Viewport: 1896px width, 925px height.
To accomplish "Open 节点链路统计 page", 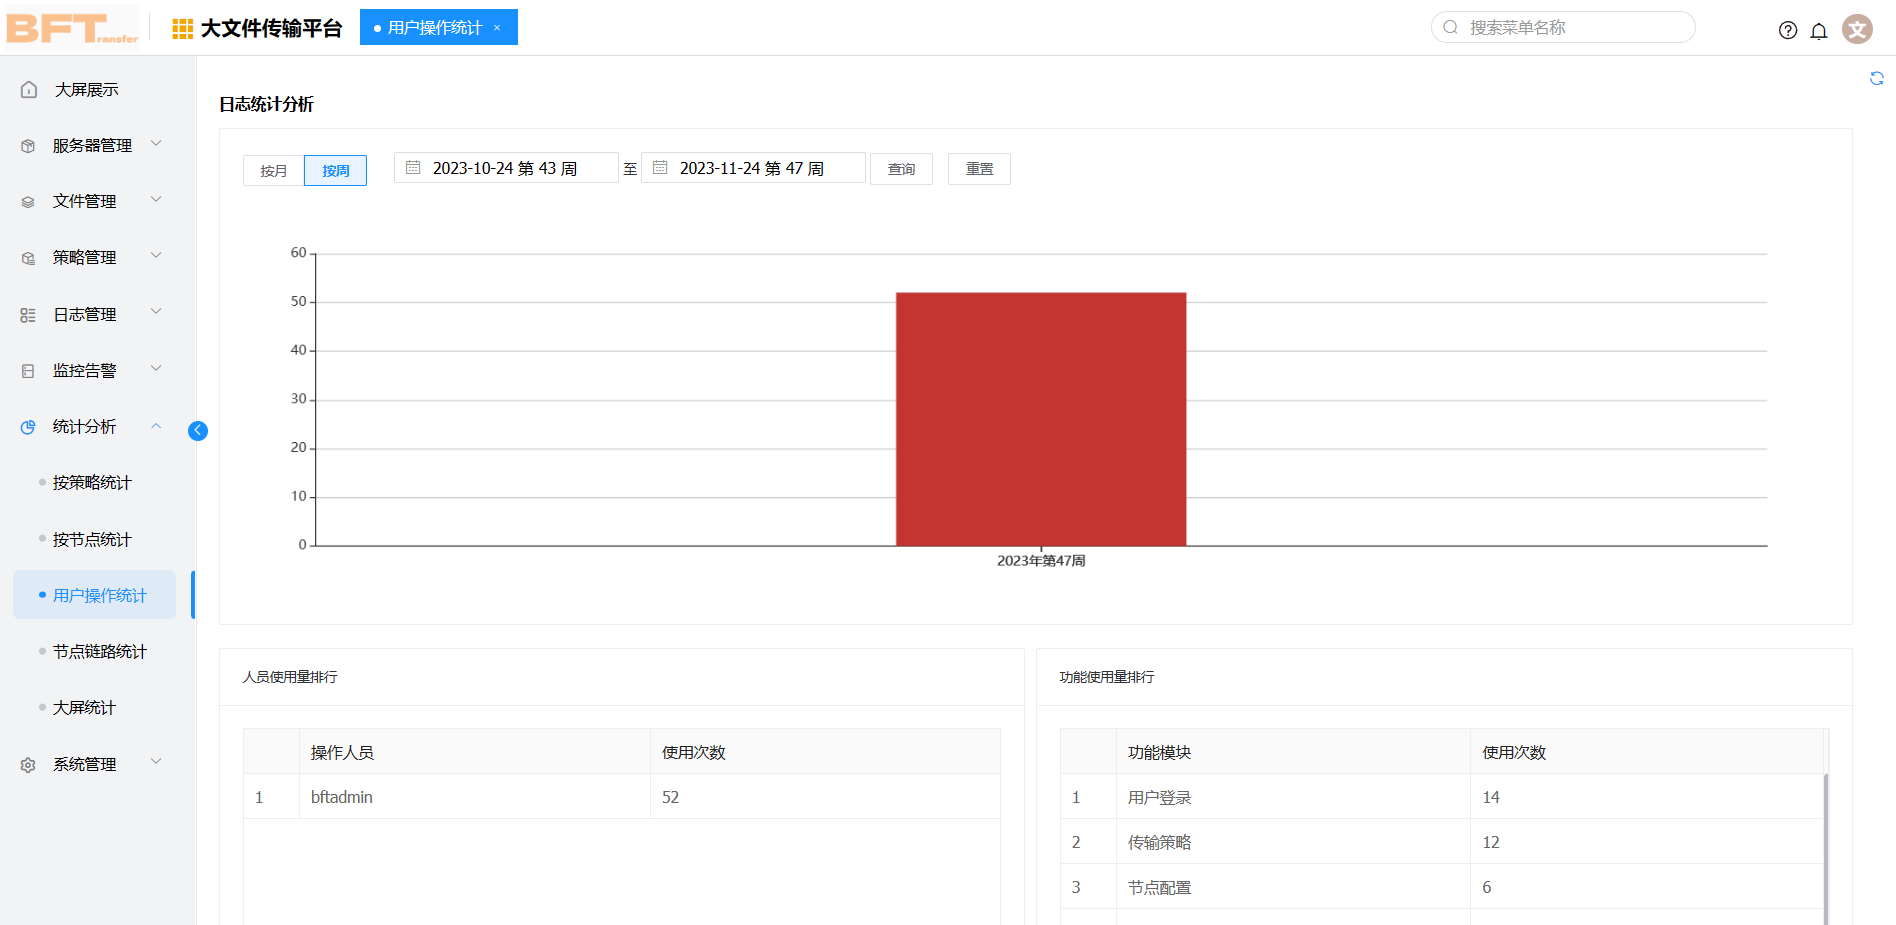I will pos(99,652).
